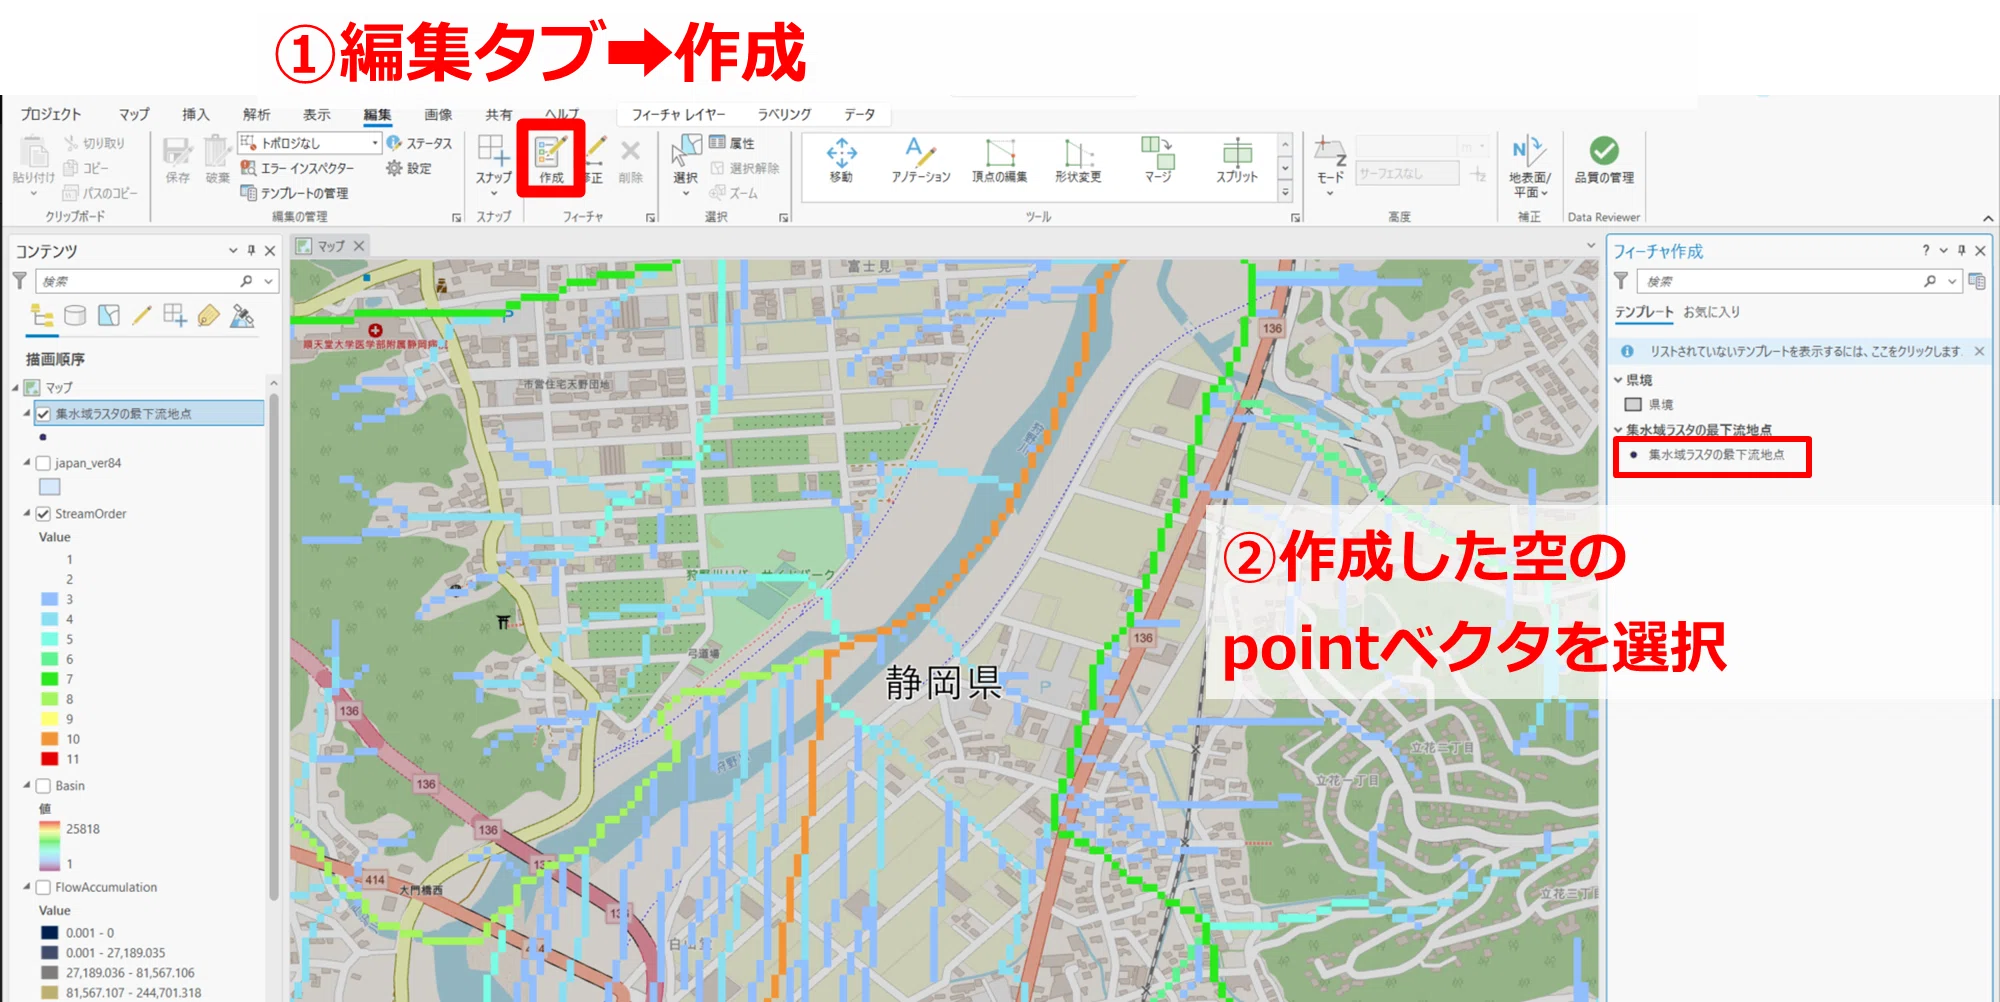This screenshot has height=1002, width=2000.
Task: Collapse the japan_ver84 layer tree node
Action: click(27, 462)
